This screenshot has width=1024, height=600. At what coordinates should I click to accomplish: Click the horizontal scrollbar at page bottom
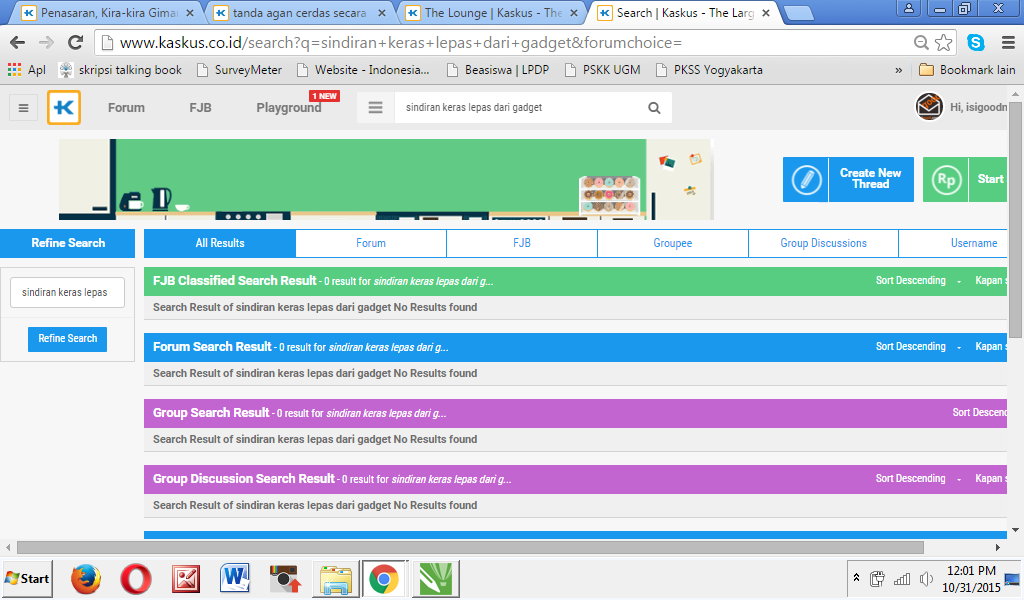click(500, 547)
